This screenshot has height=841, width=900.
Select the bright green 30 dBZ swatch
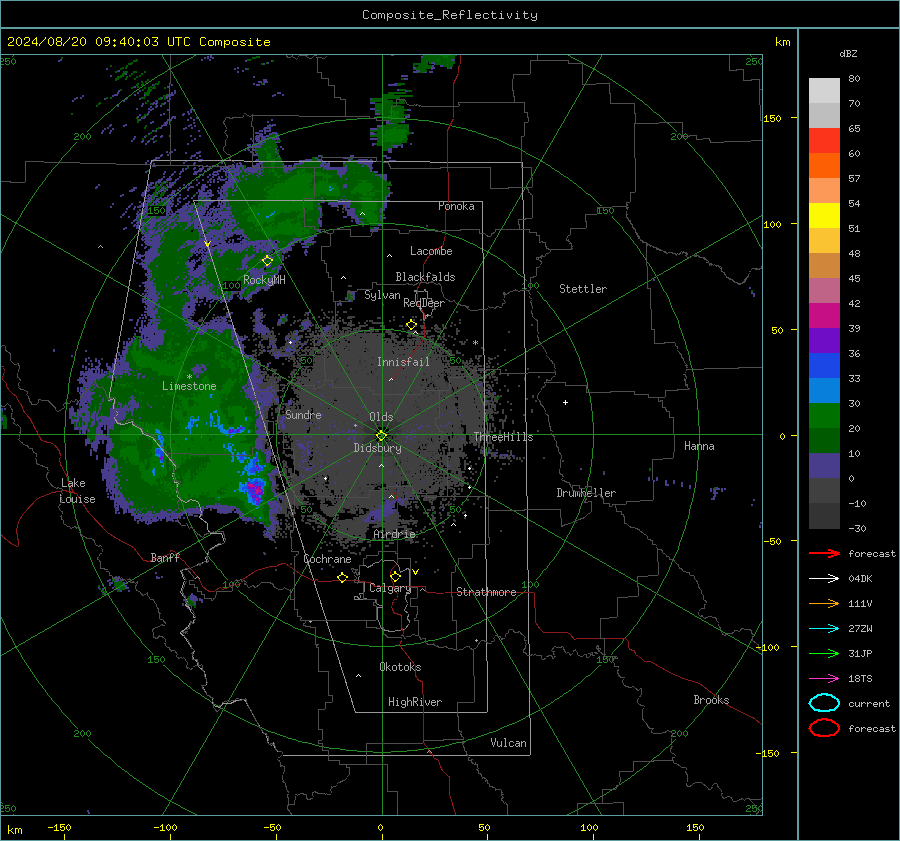(824, 416)
